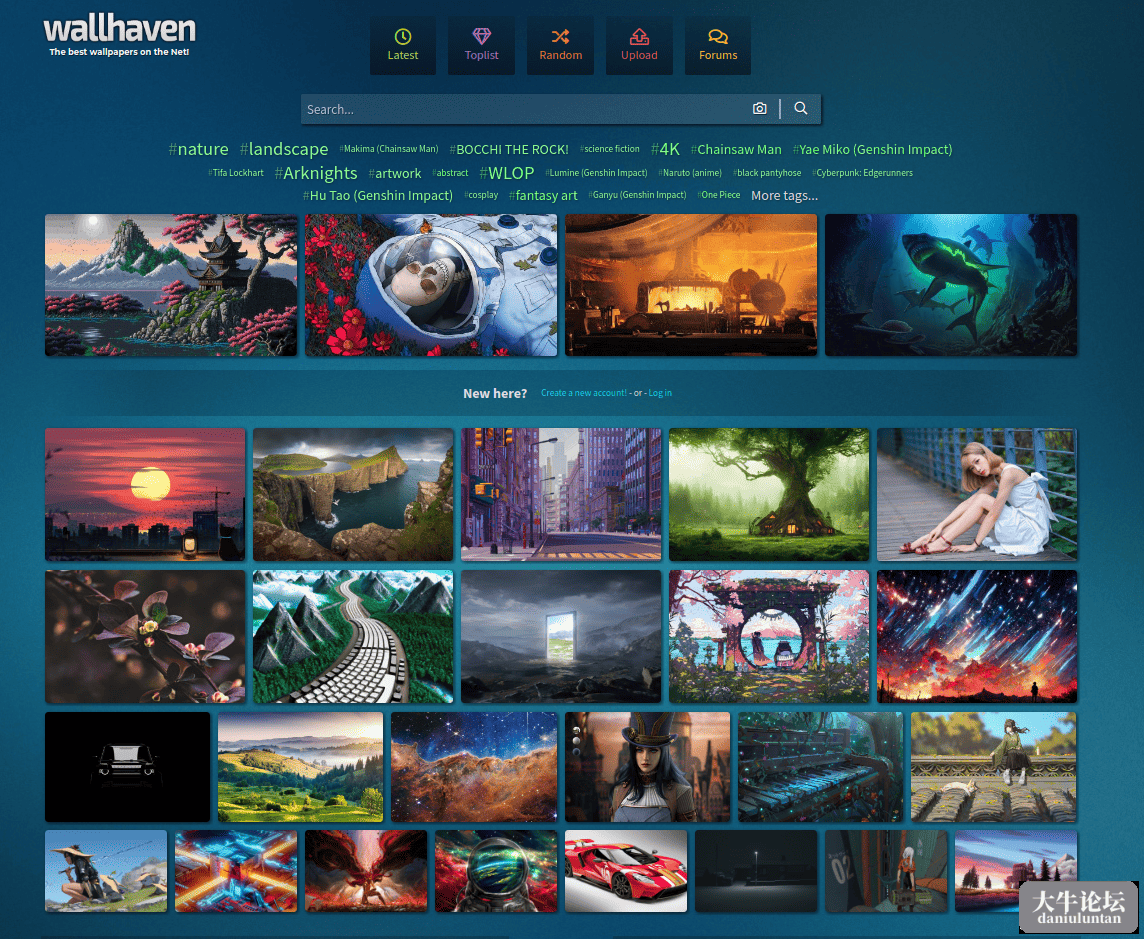Open the straw hat samurai wallpaper
The width and height of the screenshot is (1144, 939).
click(107, 871)
